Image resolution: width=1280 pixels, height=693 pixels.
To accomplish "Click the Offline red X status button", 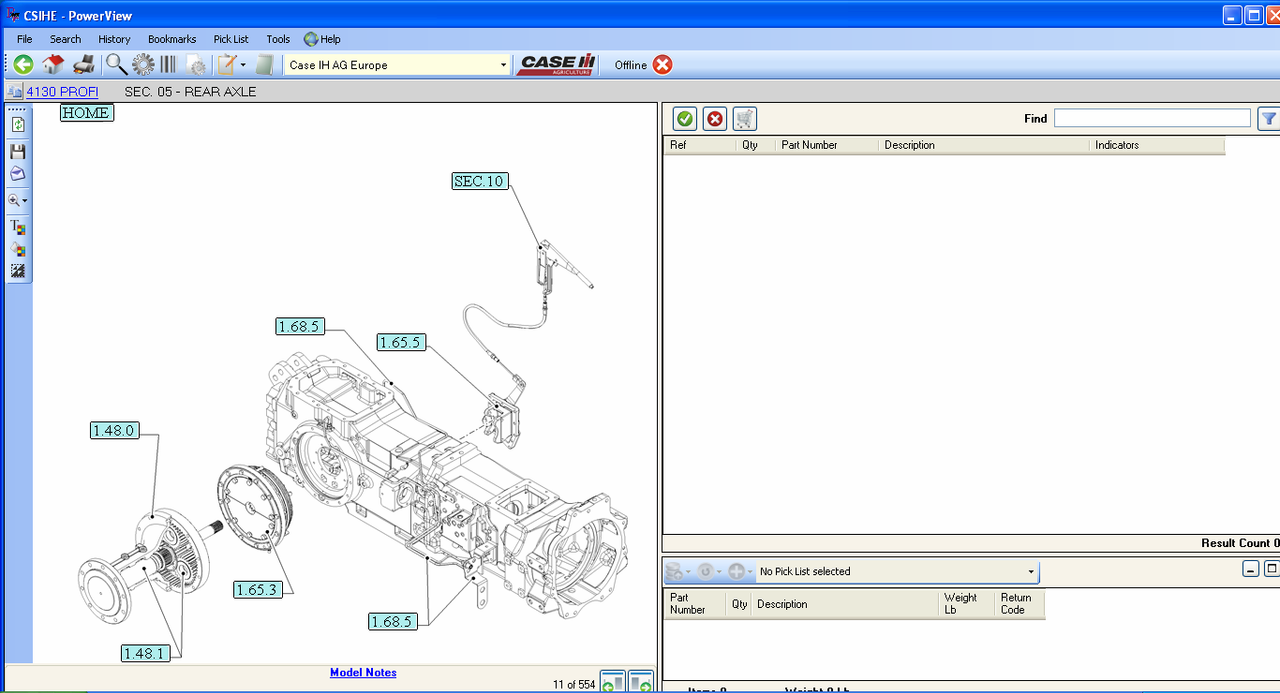I will pyautogui.click(x=663, y=65).
